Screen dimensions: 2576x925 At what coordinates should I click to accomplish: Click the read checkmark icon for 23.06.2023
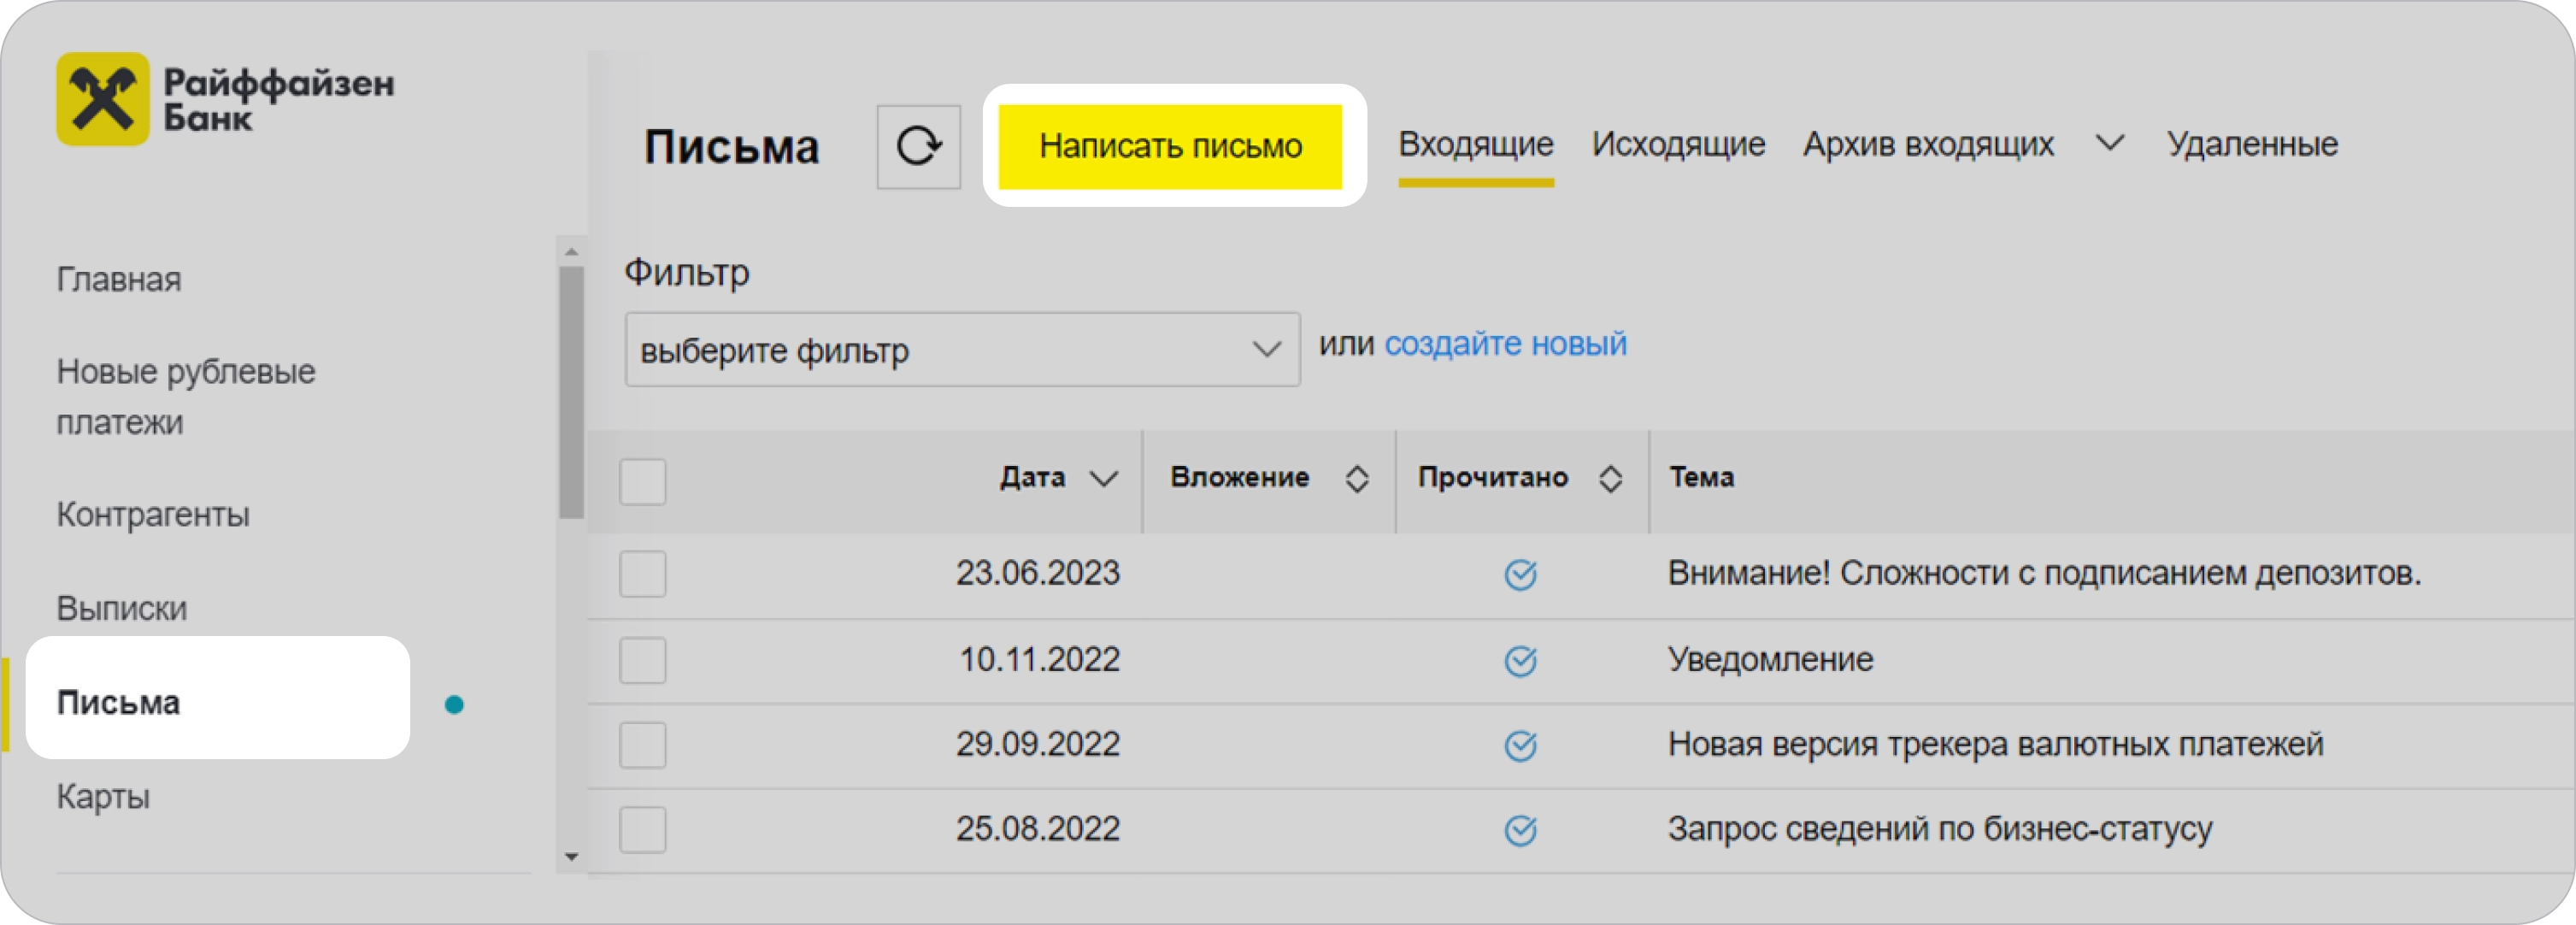coord(1520,574)
